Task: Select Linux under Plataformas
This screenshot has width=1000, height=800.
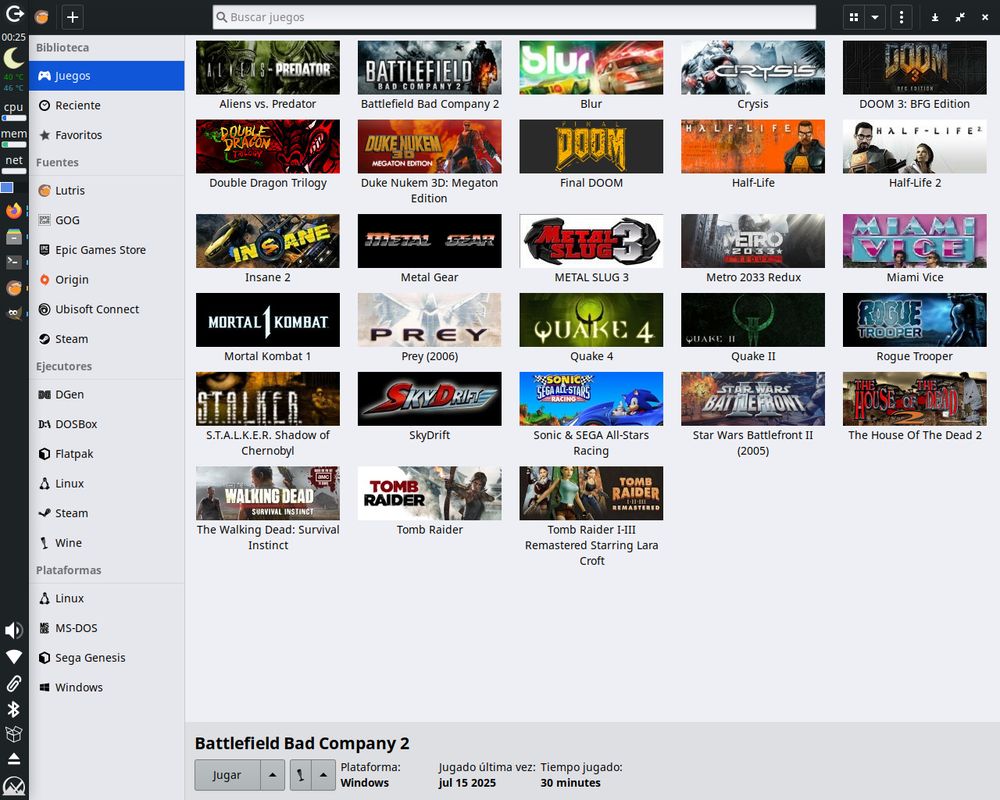Action: 107,598
